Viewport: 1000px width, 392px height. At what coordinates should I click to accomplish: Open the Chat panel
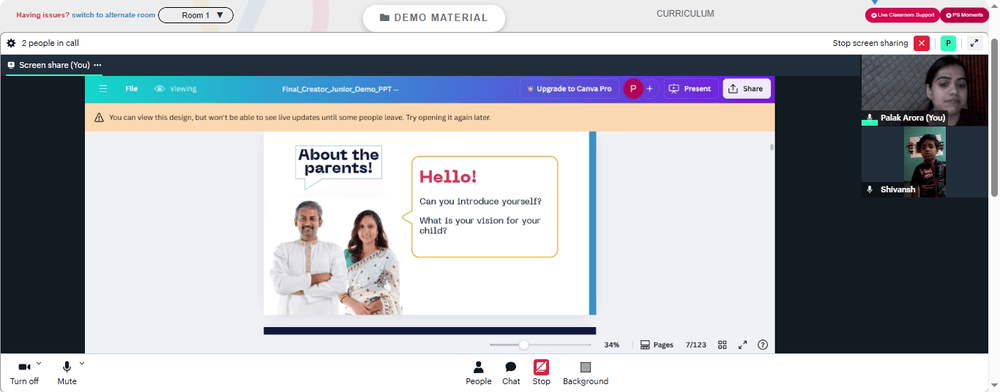511,373
